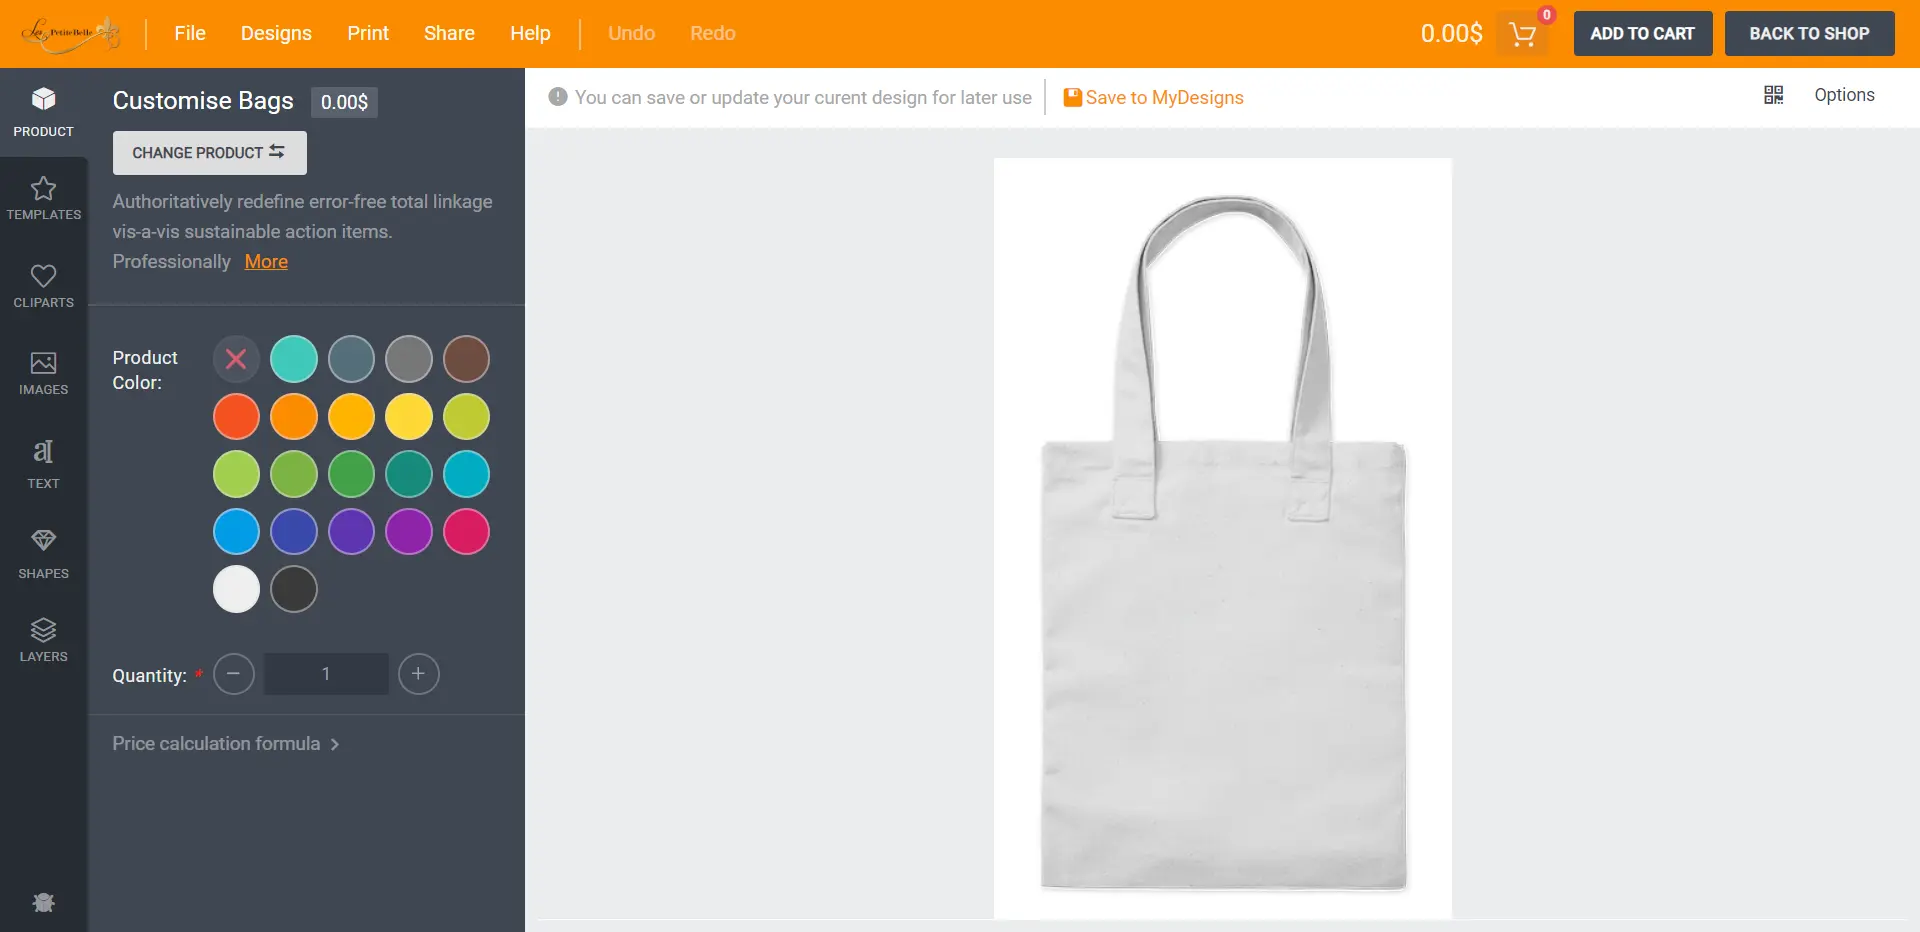This screenshot has width=1920, height=932.
Task: Open the Templates panel
Action: point(43,198)
